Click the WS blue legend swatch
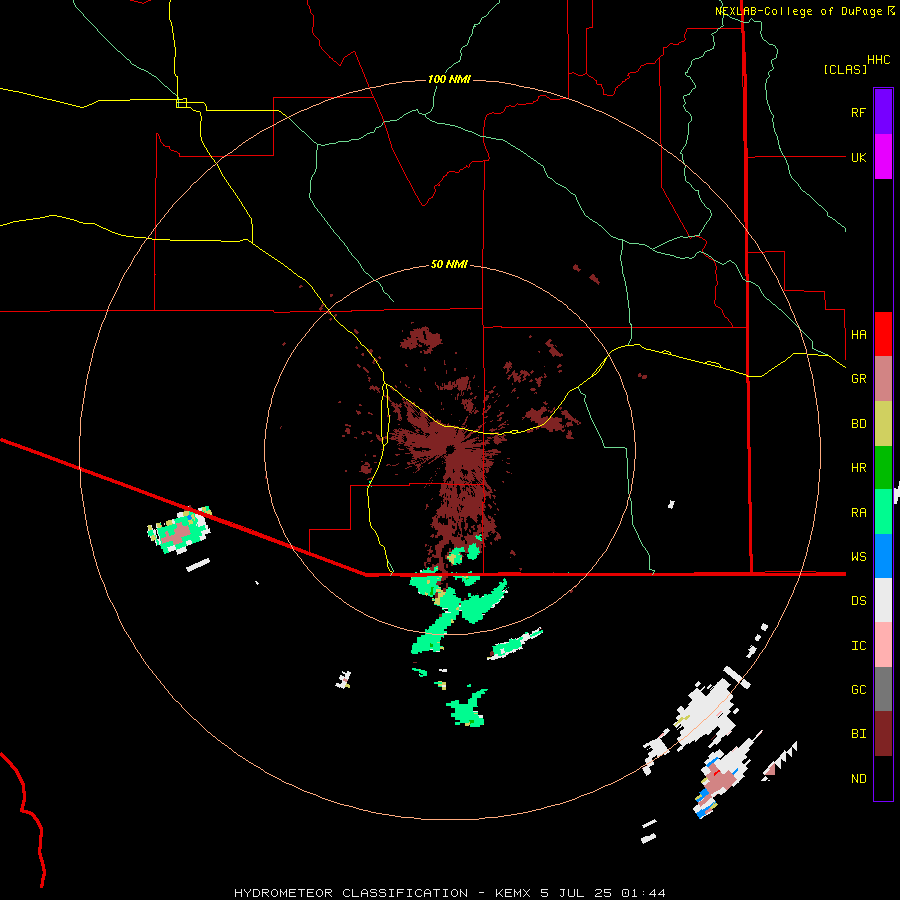The image size is (900, 900). click(x=883, y=556)
